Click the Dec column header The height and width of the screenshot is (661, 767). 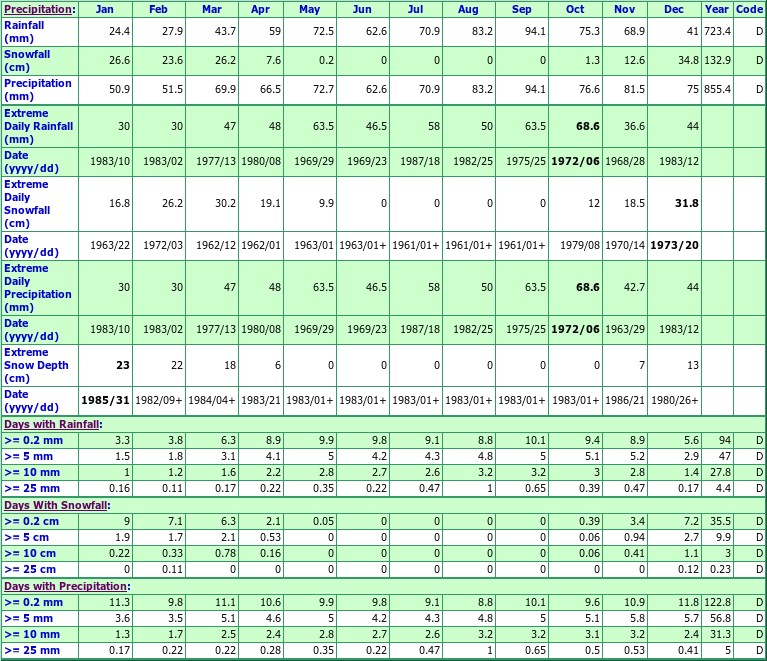tap(674, 9)
